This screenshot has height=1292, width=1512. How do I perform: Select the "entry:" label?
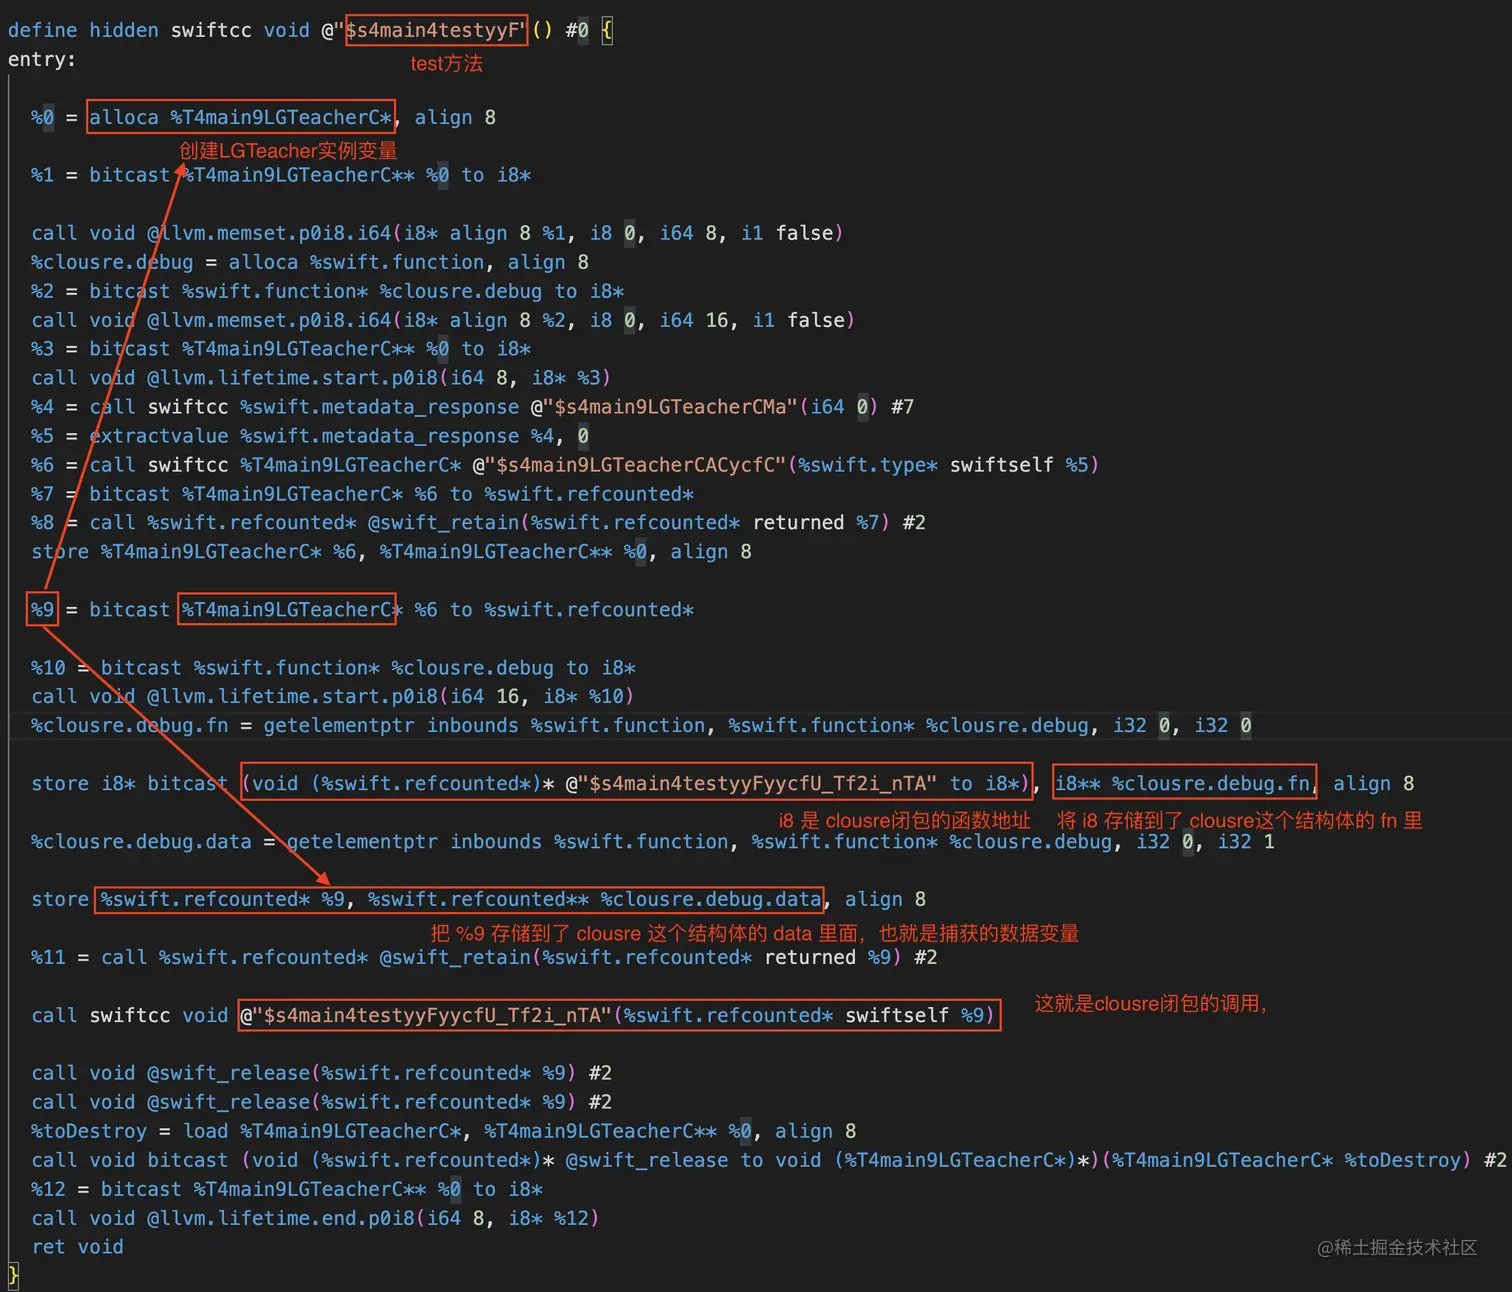(42, 59)
